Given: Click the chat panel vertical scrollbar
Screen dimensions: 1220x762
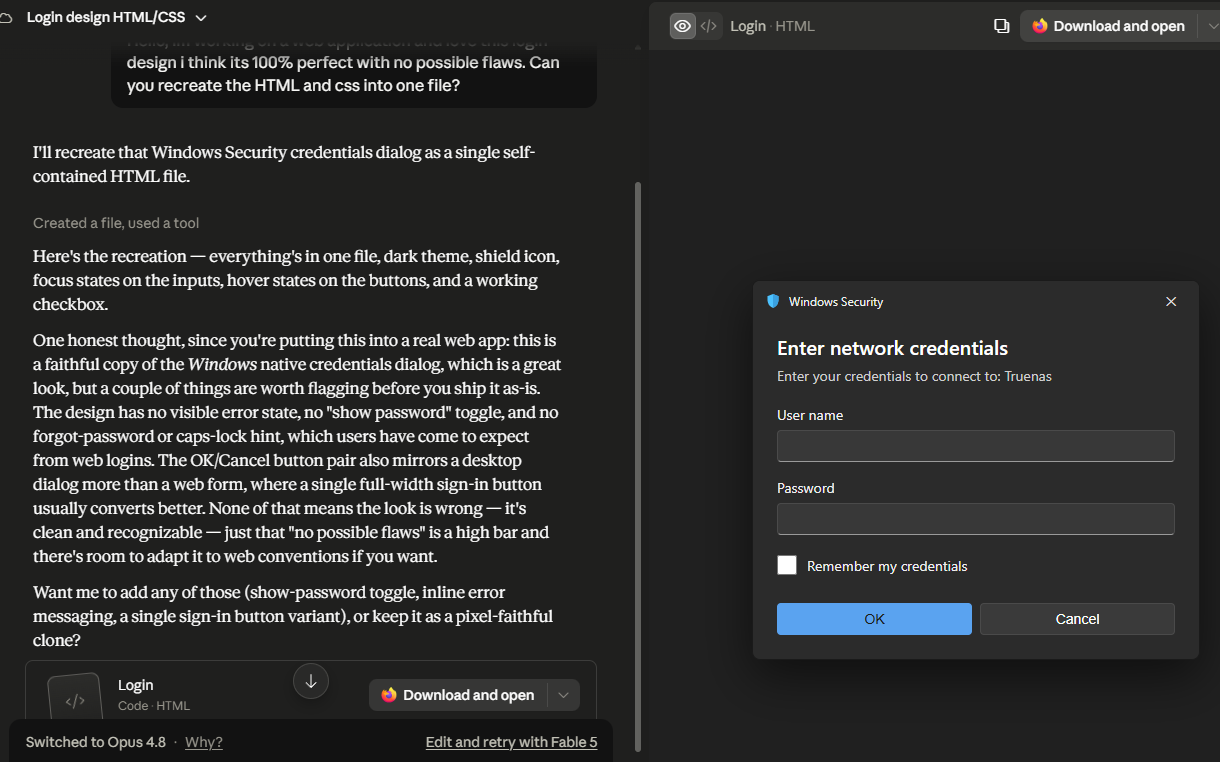Looking at the screenshot, I should tap(638, 466).
